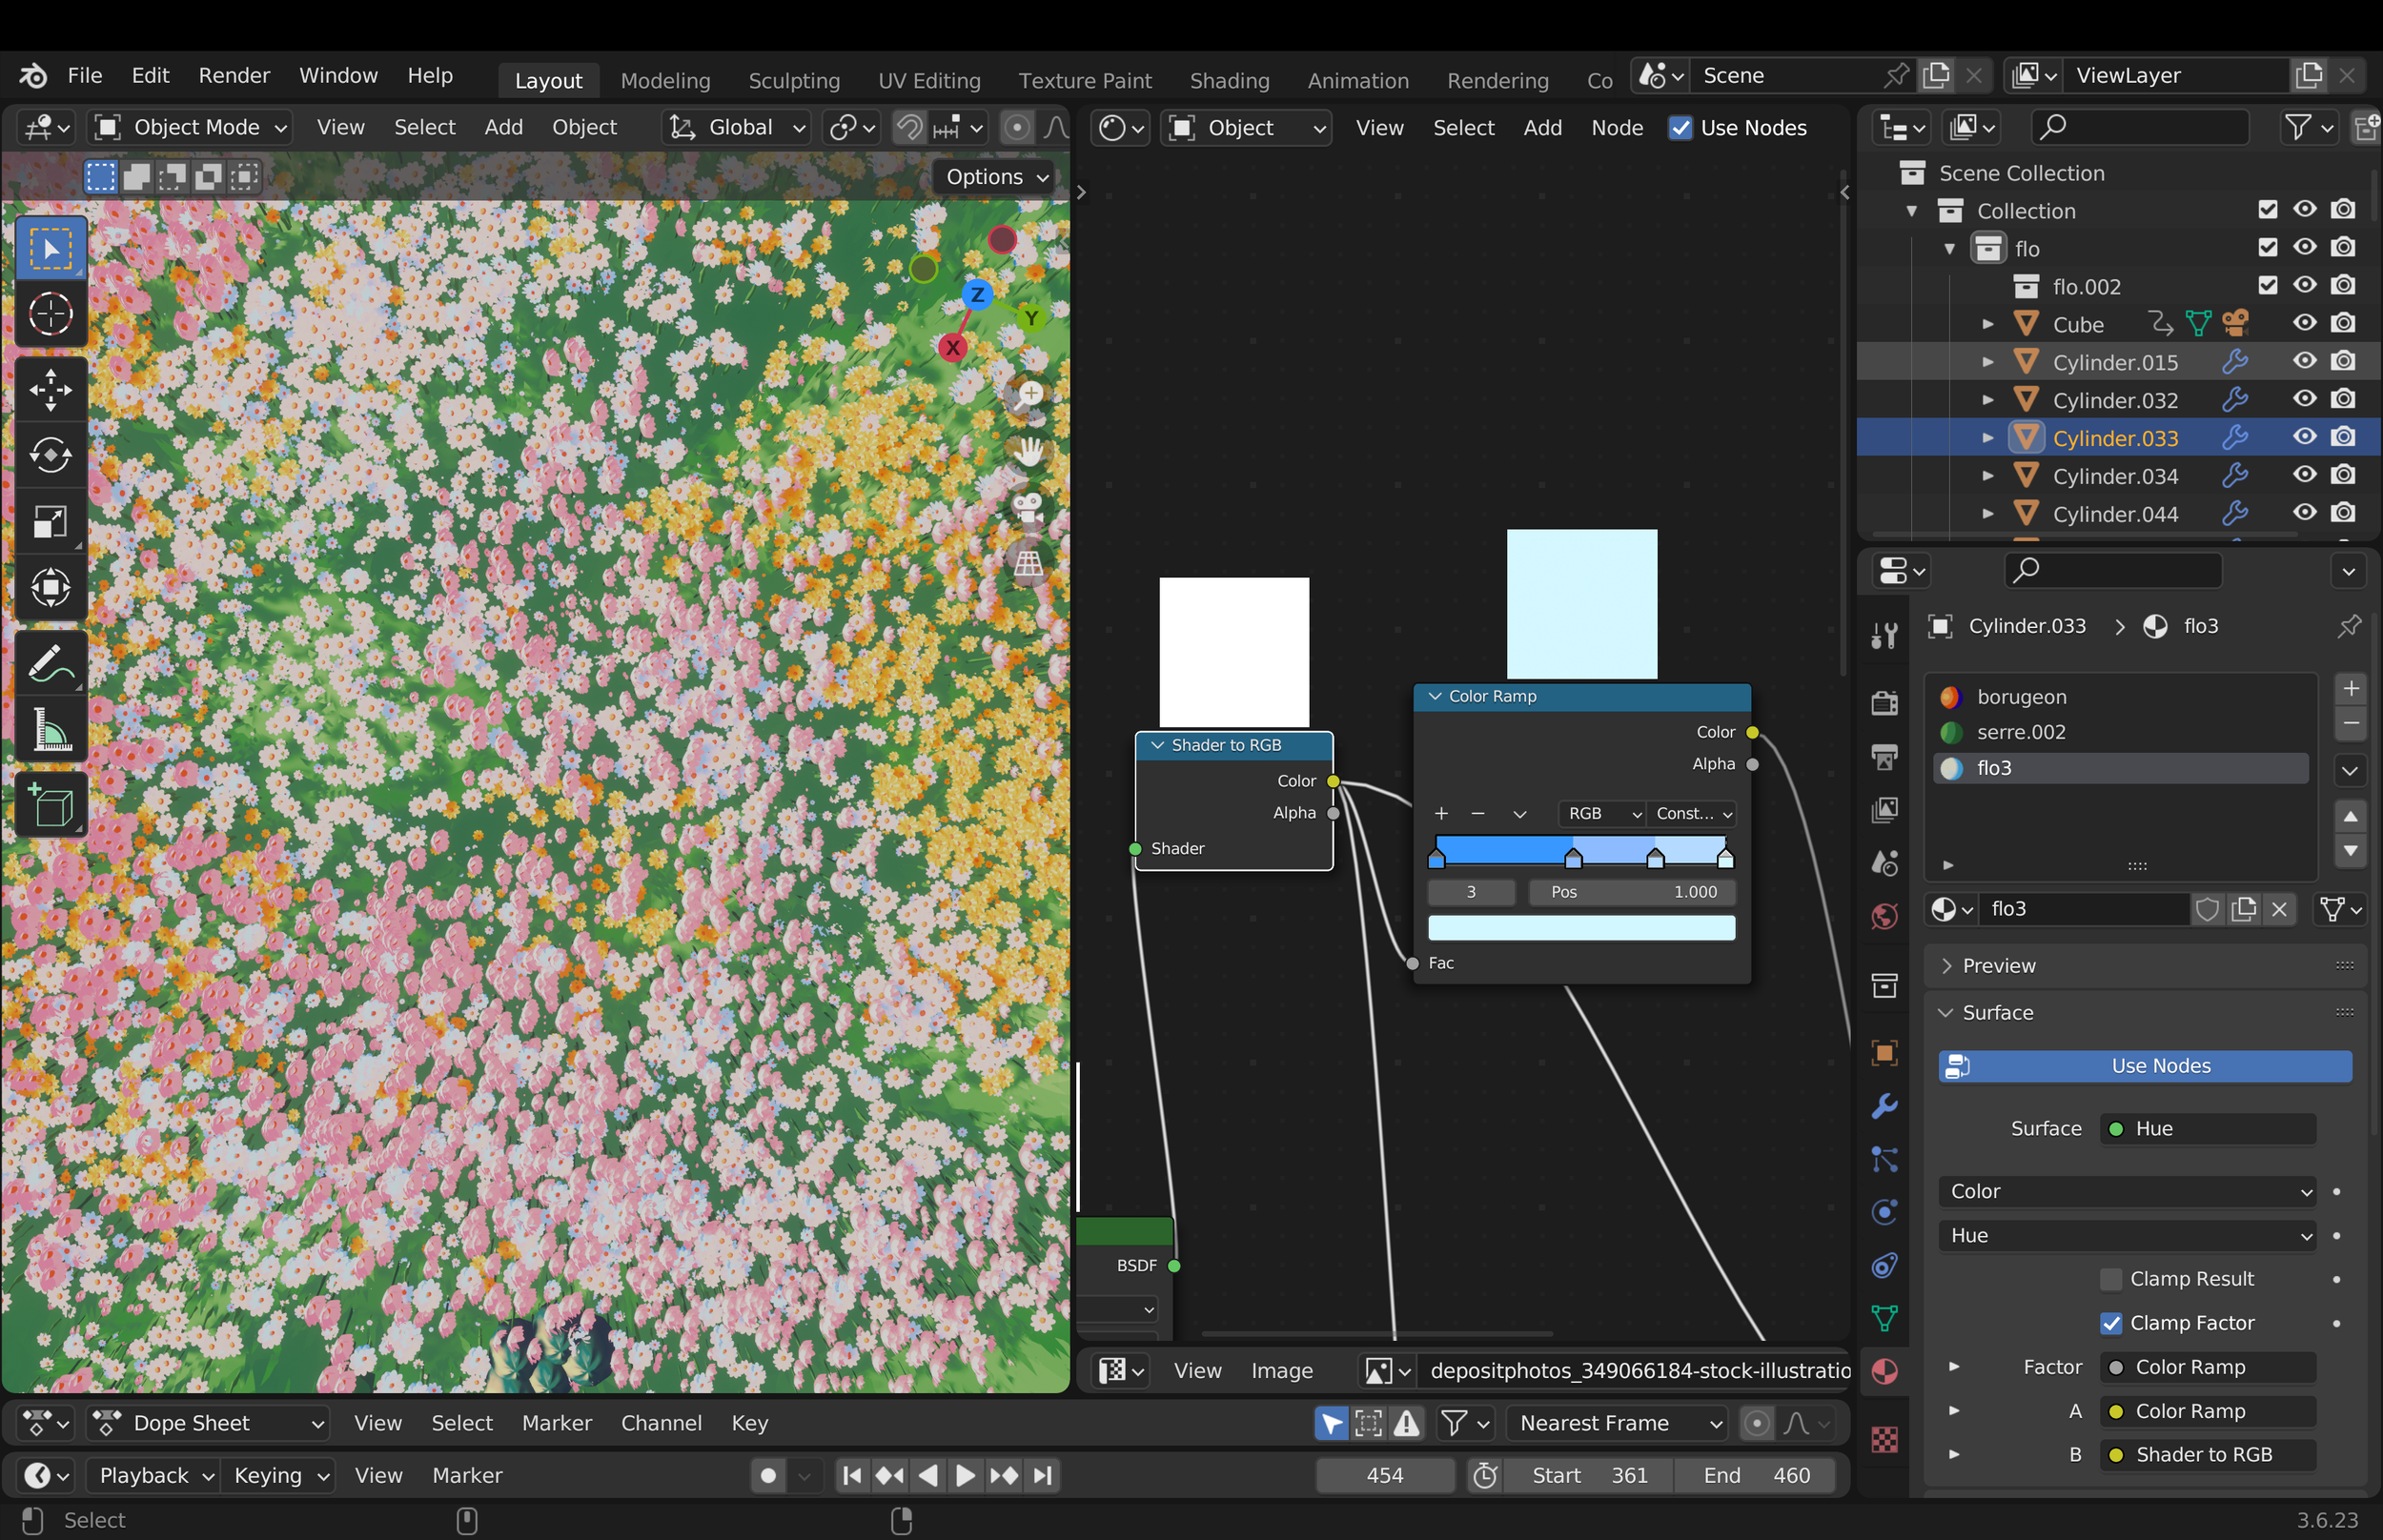Click the Color Ramp light-blue color swatch

[1581, 928]
